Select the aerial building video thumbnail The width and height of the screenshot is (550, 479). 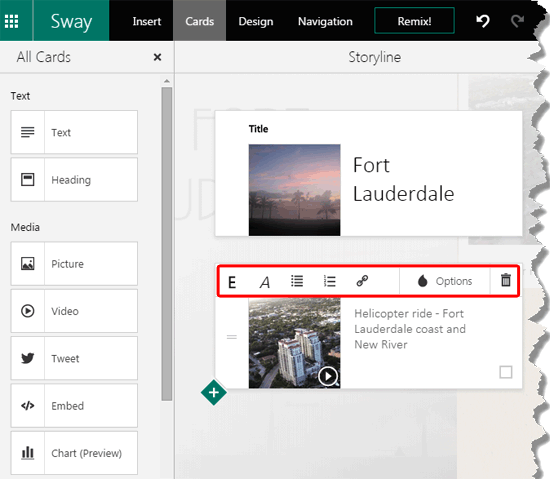pyautogui.click(x=294, y=343)
